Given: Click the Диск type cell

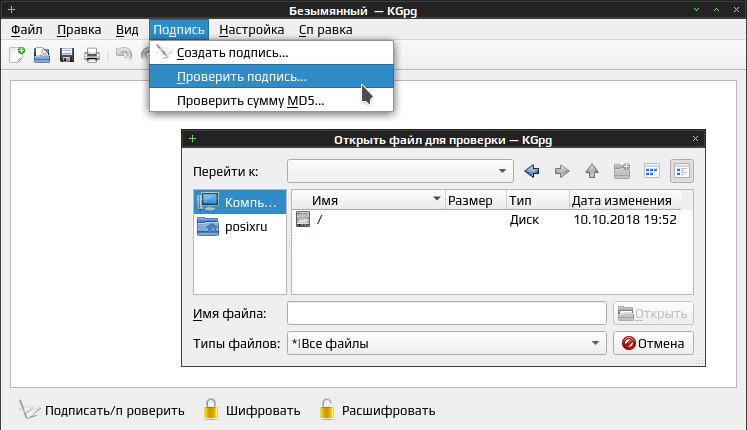Looking at the screenshot, I should (524, 220).
